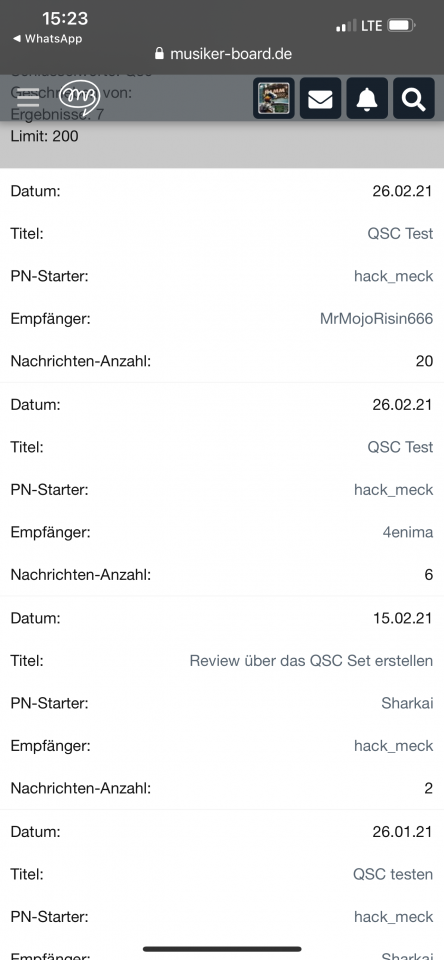This screenshot has width=444, height=960.
Task: Return to WhatsApp via back arrow
Action: (x=47, y=39)
